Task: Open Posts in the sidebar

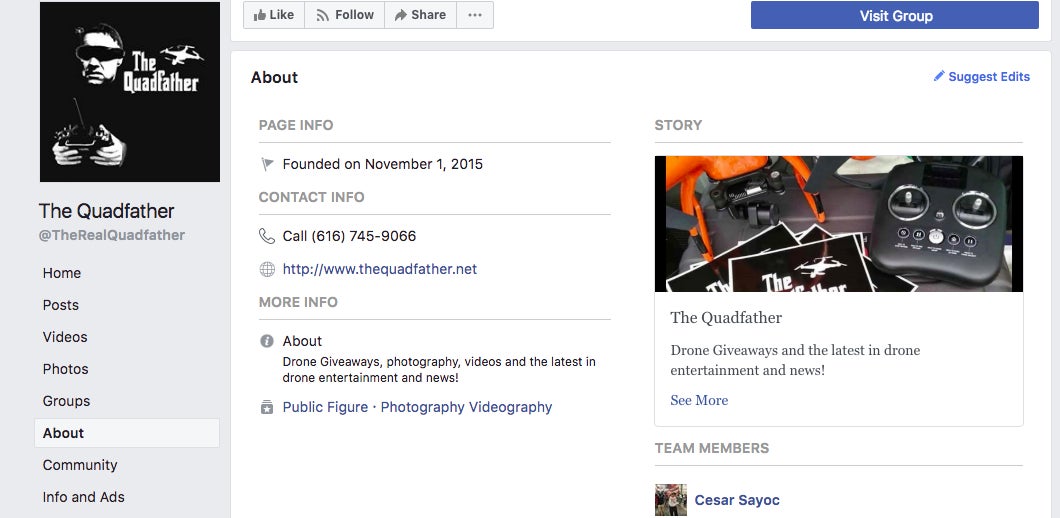Action: [61, 305]
